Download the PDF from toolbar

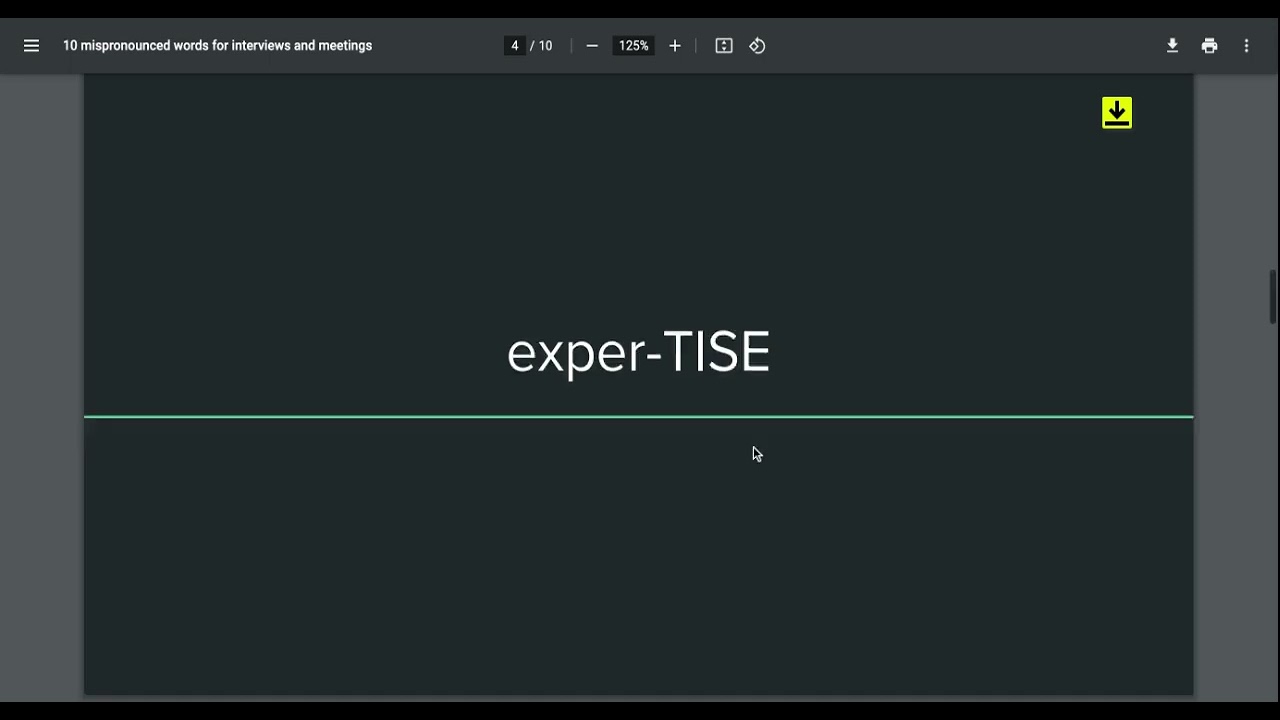(1172, 46)
